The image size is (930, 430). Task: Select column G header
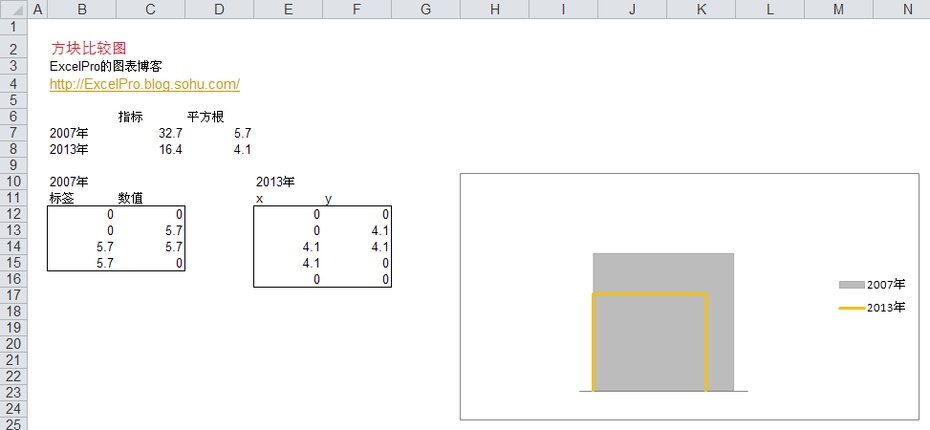tap(425, 9)
